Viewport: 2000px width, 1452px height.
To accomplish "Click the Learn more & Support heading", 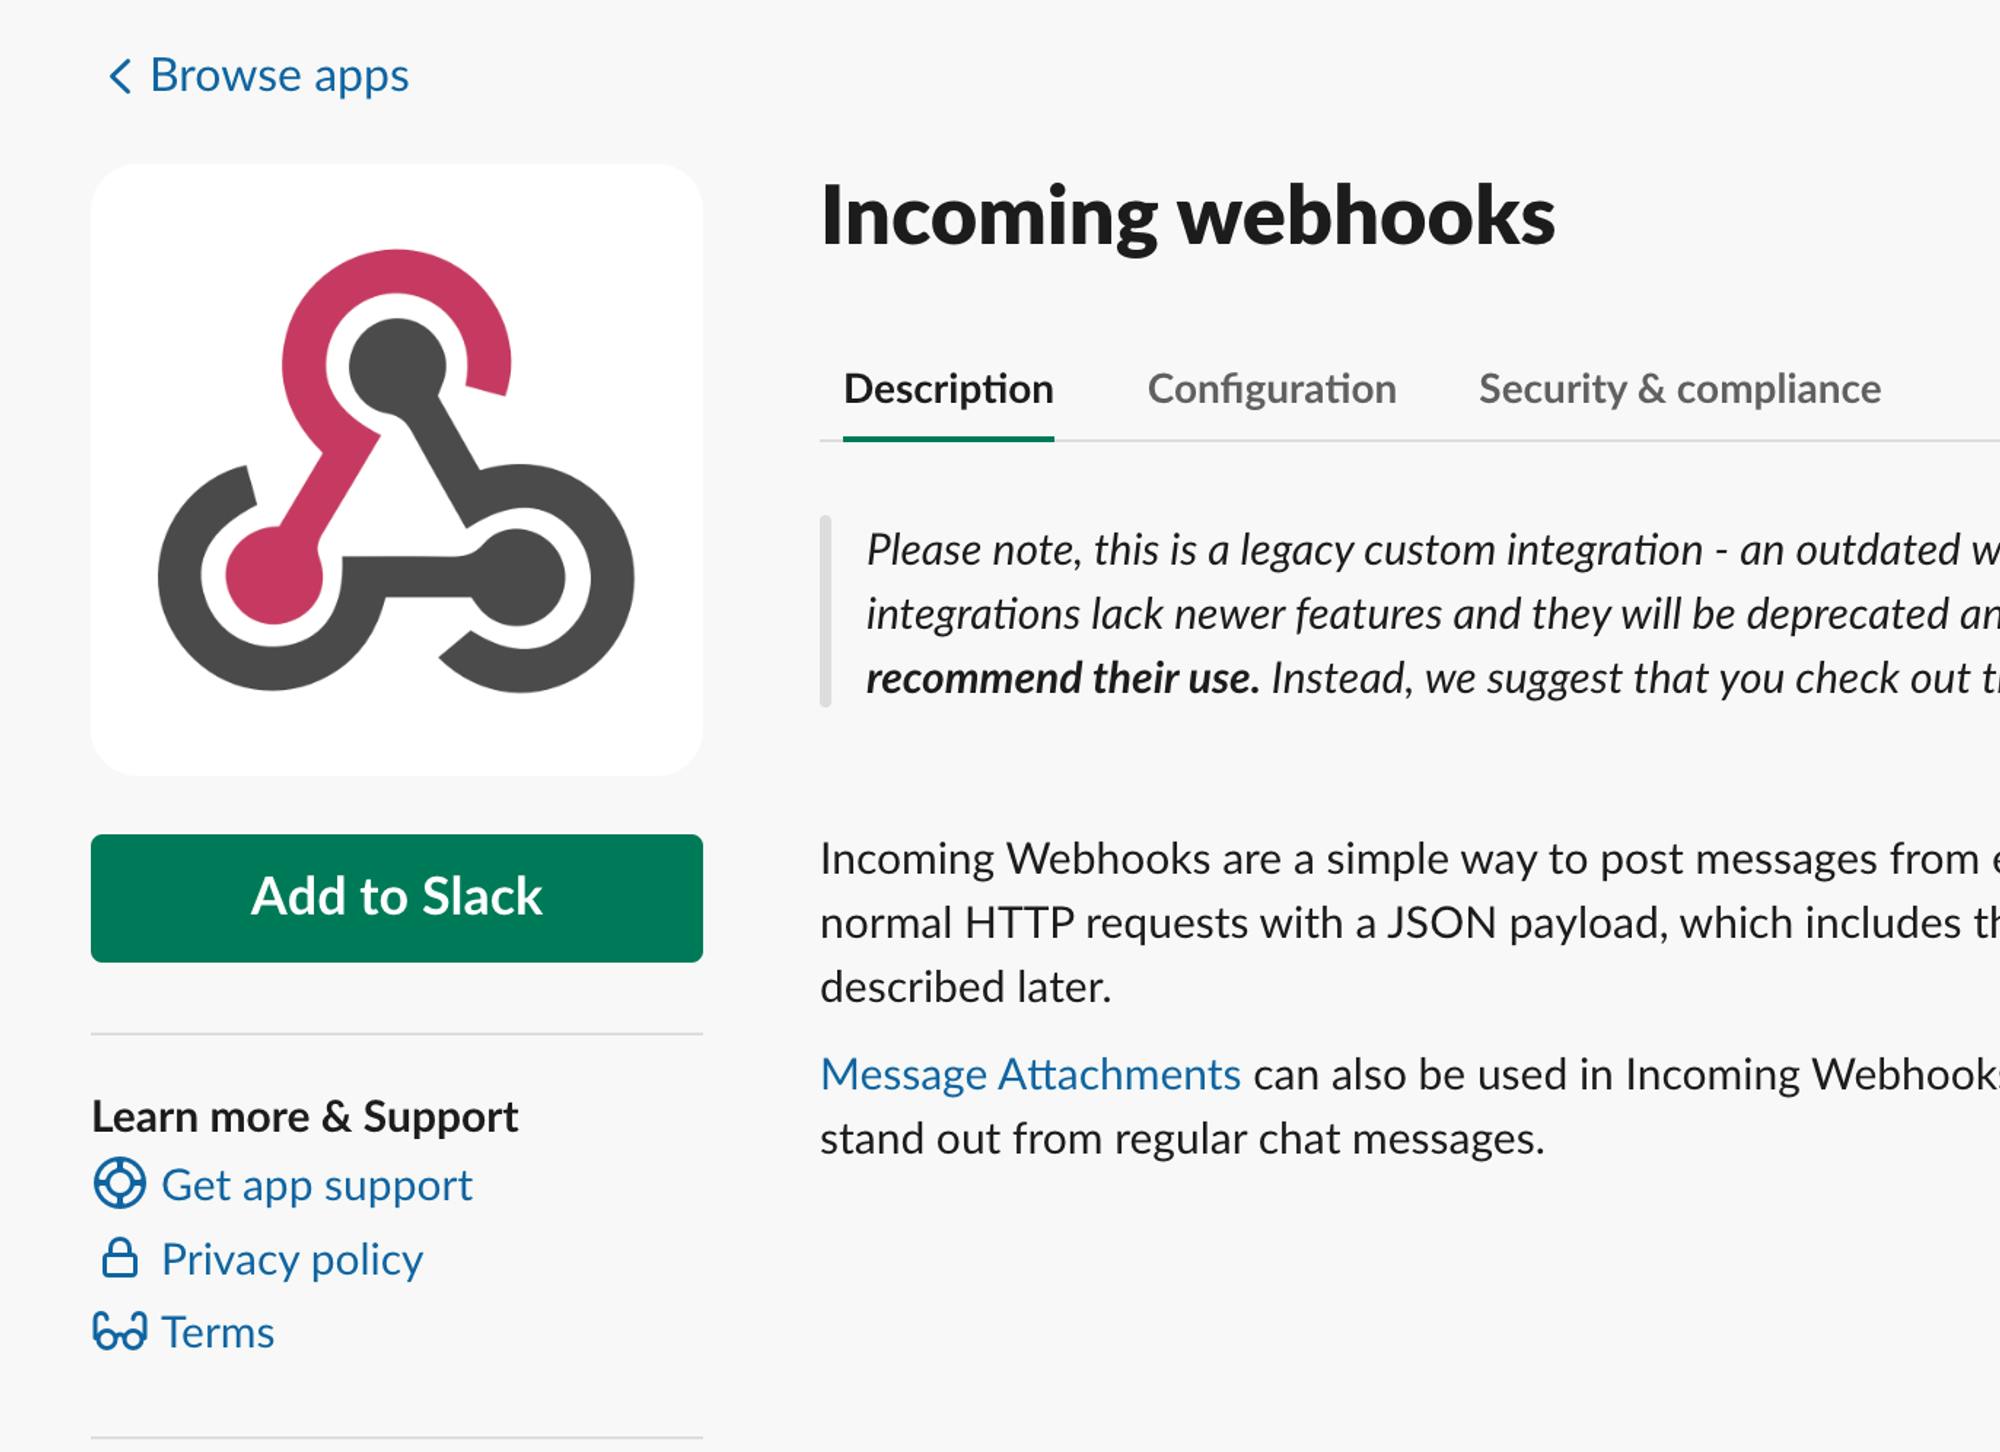I will point(305,1117).
